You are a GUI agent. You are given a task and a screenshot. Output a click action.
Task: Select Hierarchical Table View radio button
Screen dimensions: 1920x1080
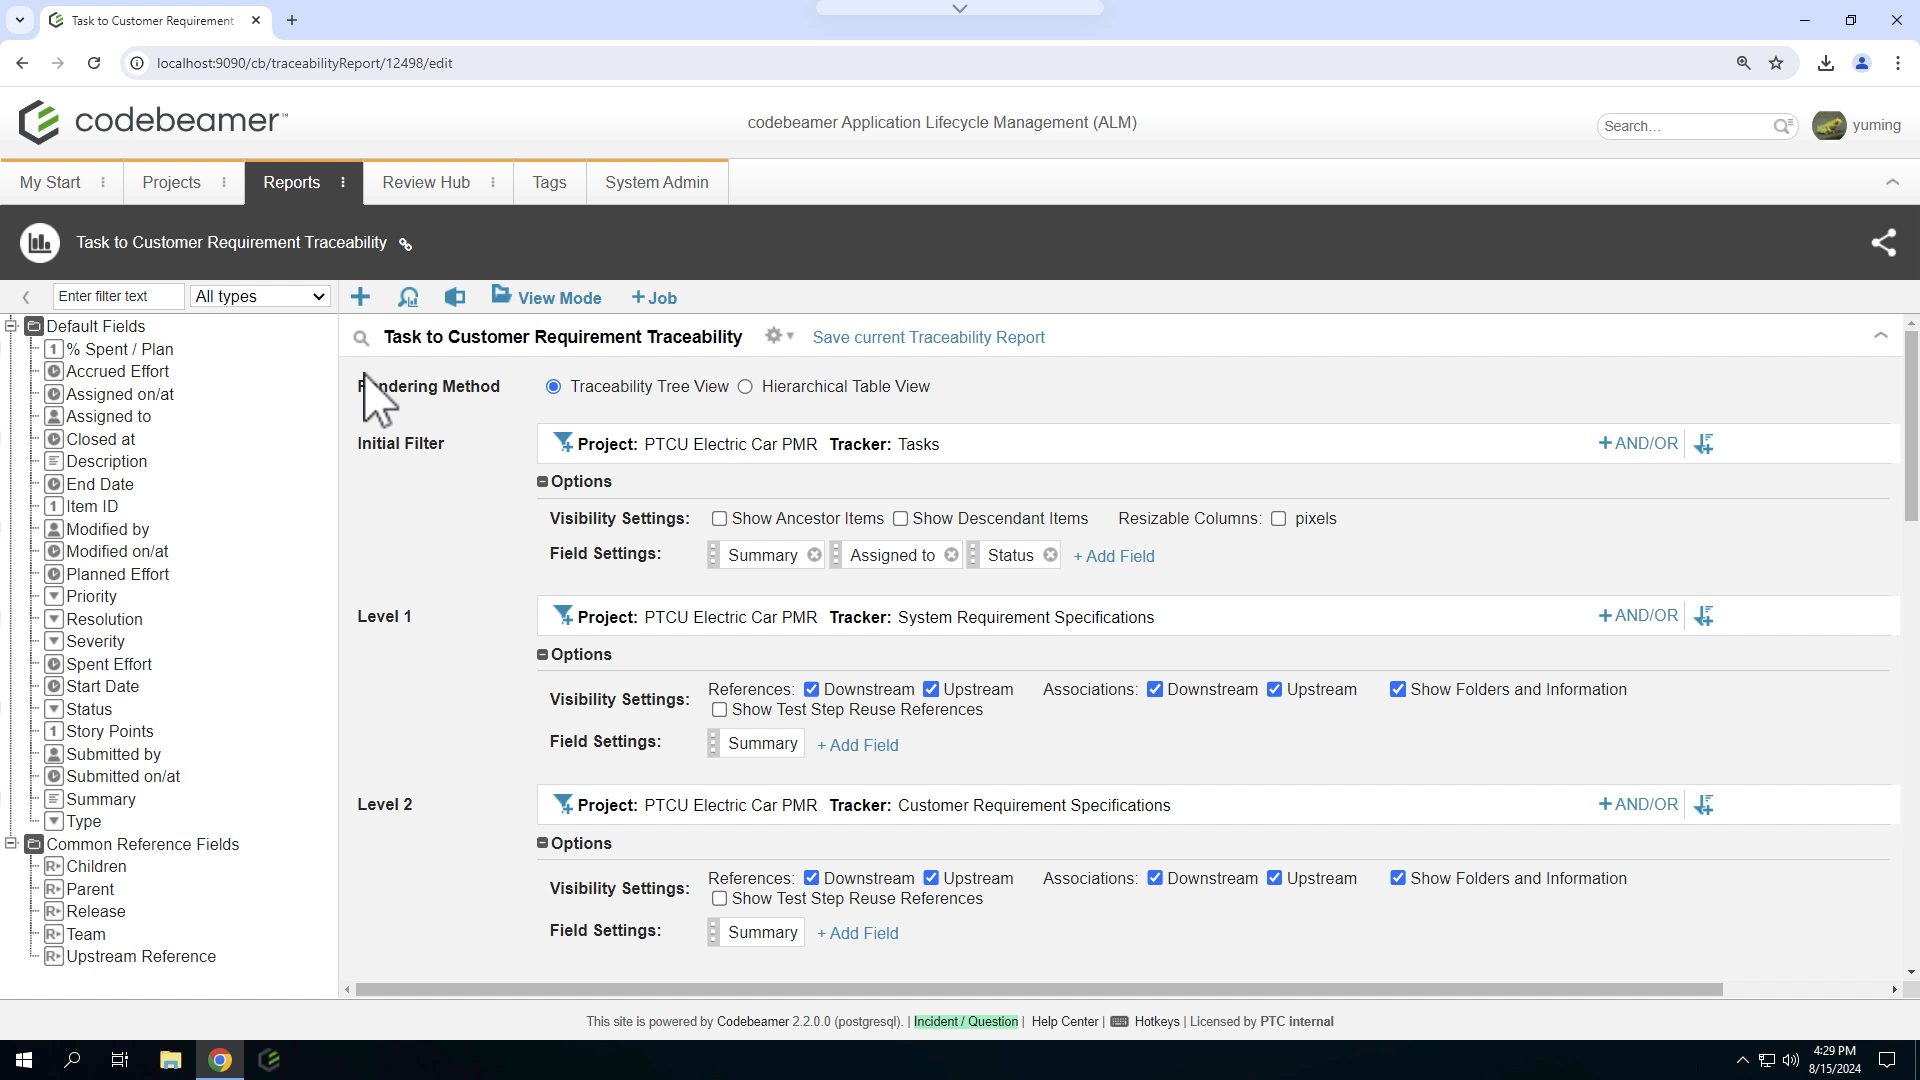[x=745, y=387]
